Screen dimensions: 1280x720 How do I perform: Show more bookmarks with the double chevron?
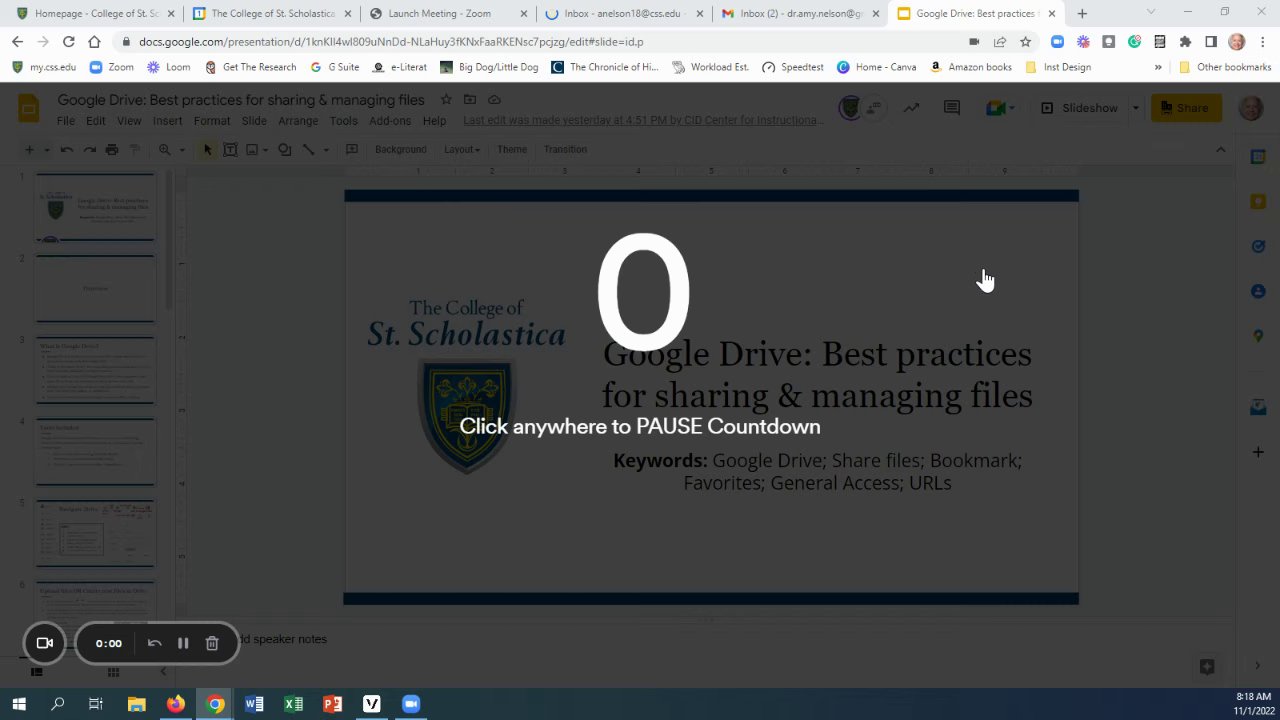point(1158,67)
